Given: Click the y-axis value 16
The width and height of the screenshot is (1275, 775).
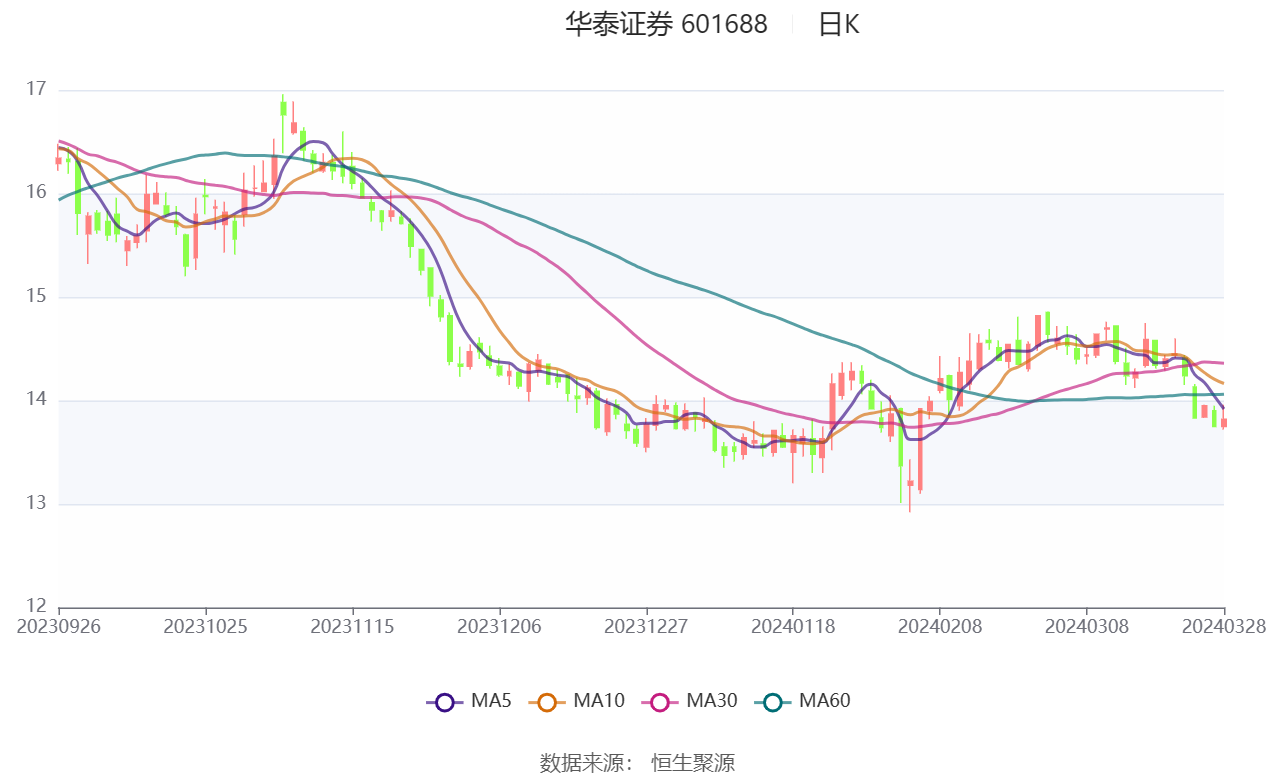Looking at the screenshot, I should (x=36, y=193).
